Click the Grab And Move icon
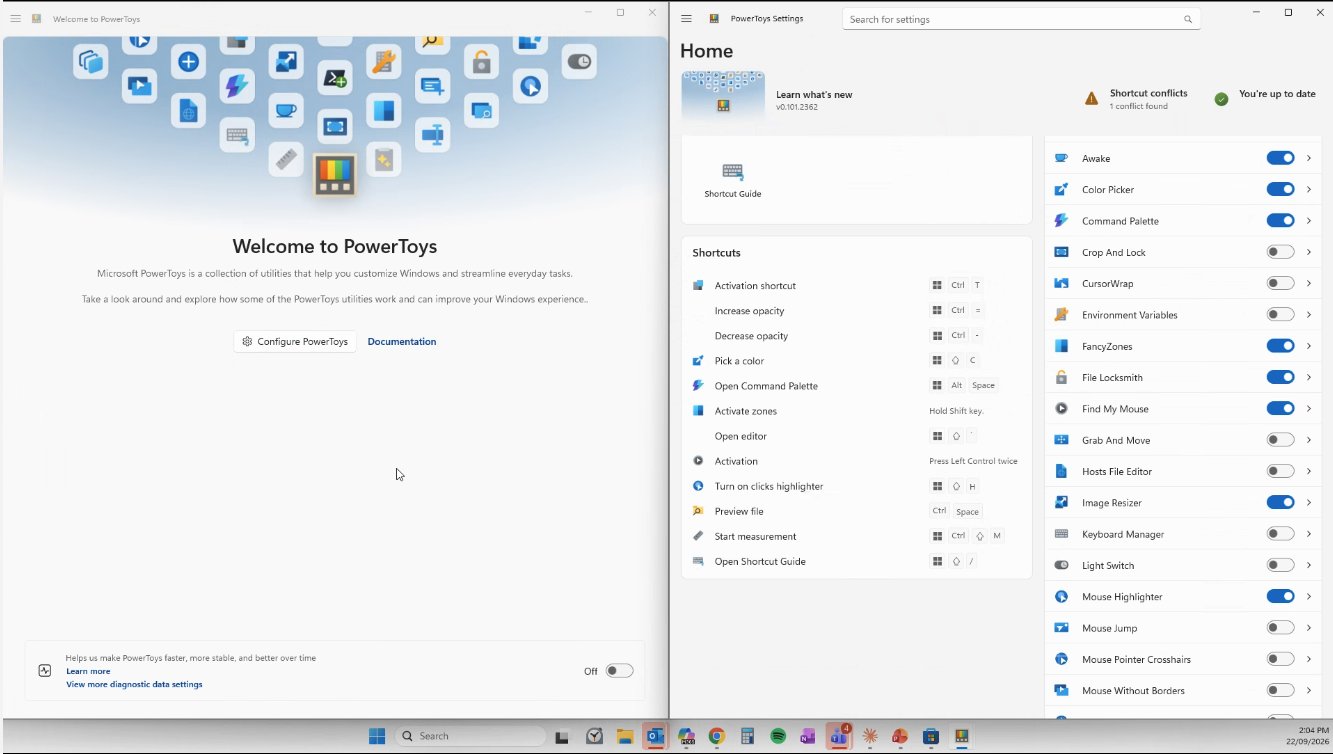 click(x=1061, y=440)
